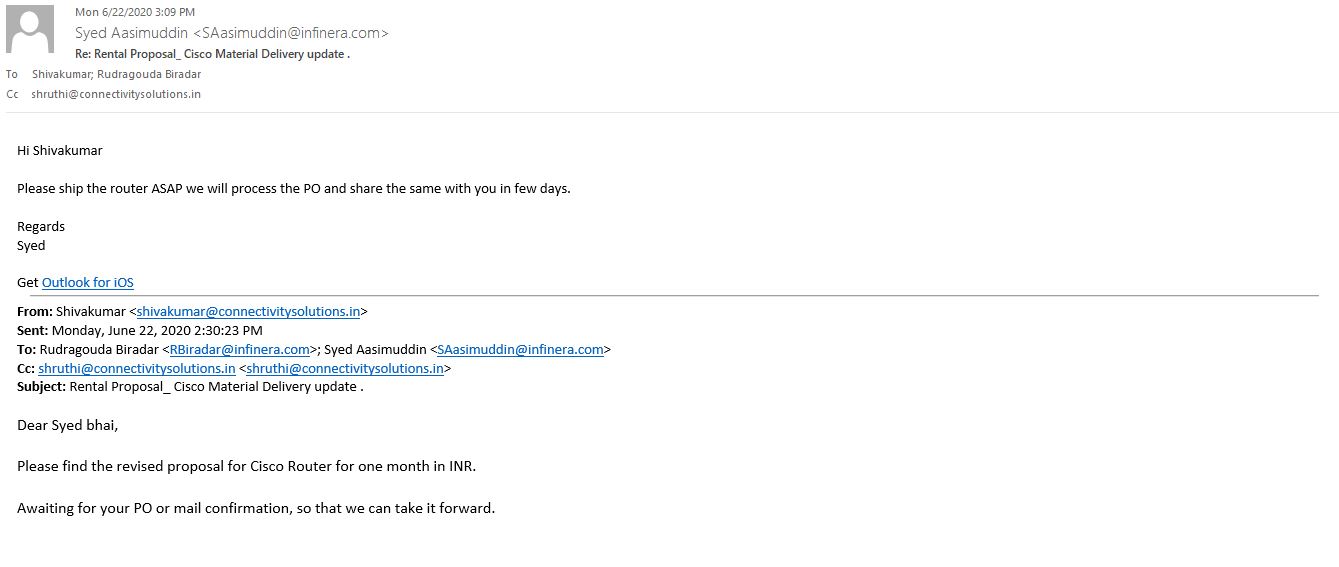1339x567 pixels.
Task: Click shruthi link inside angle brackets
Action: pyautogui.click(x=345, y=368)
